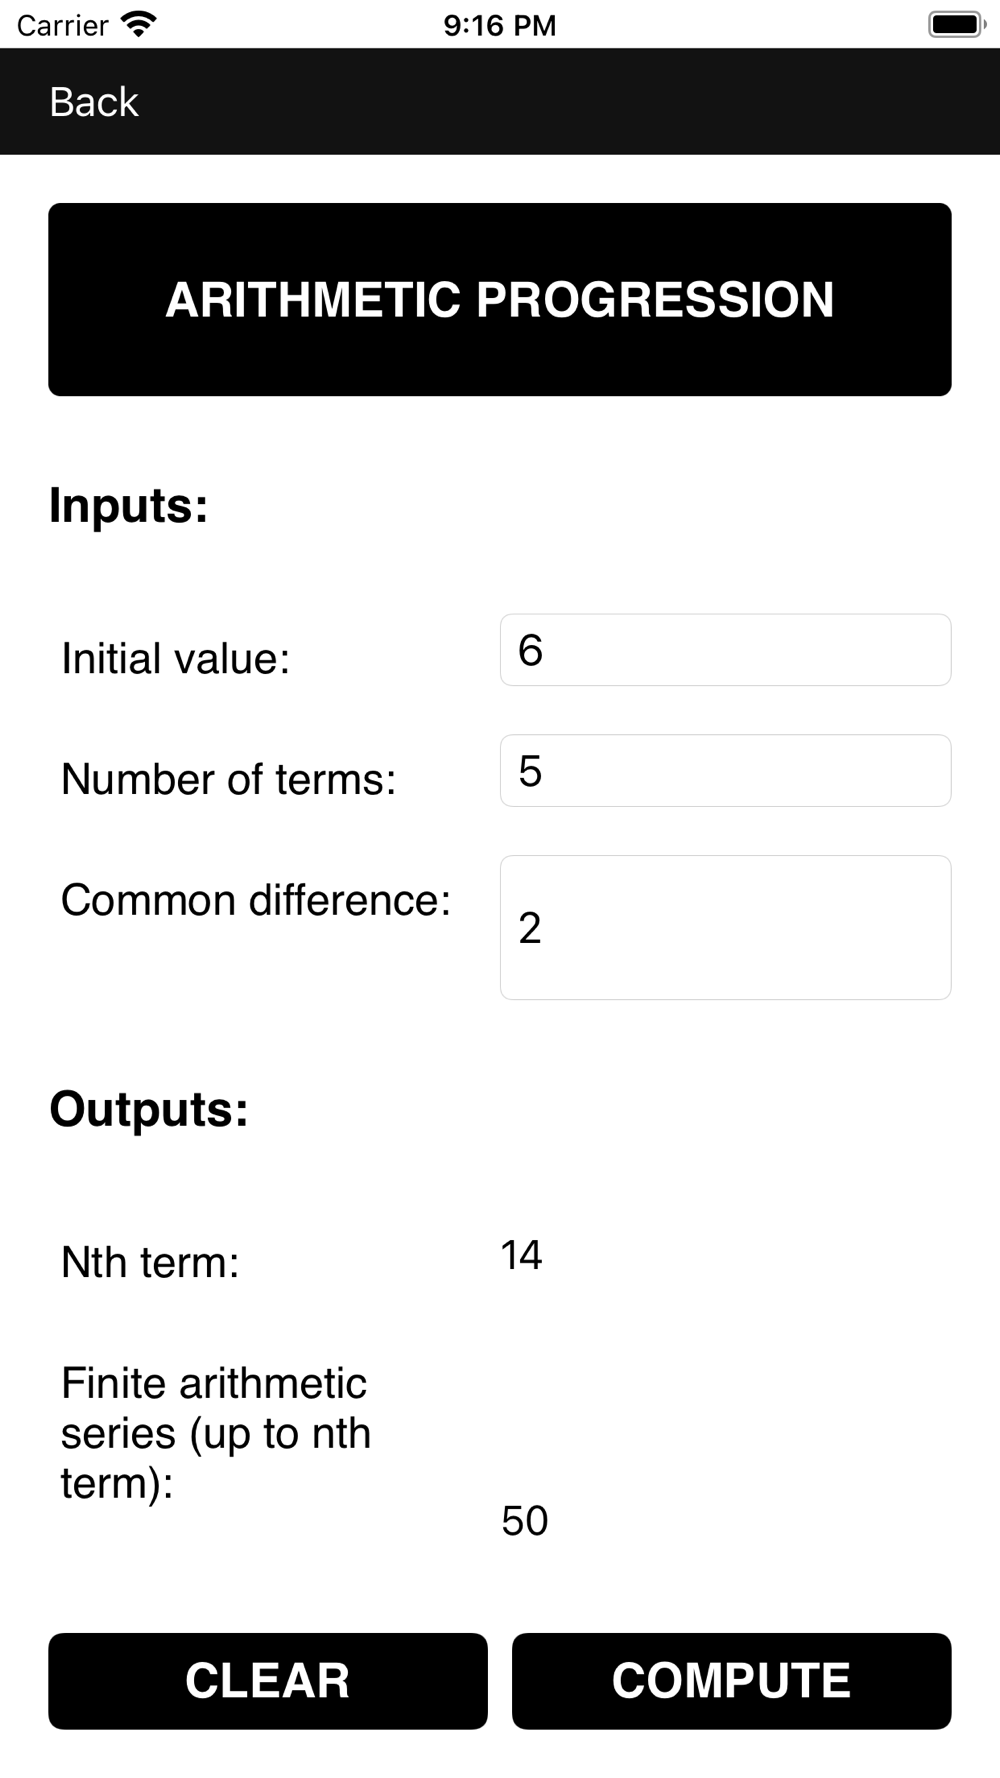
Task: Click the battery indicator icon
Action: [956, 24]
